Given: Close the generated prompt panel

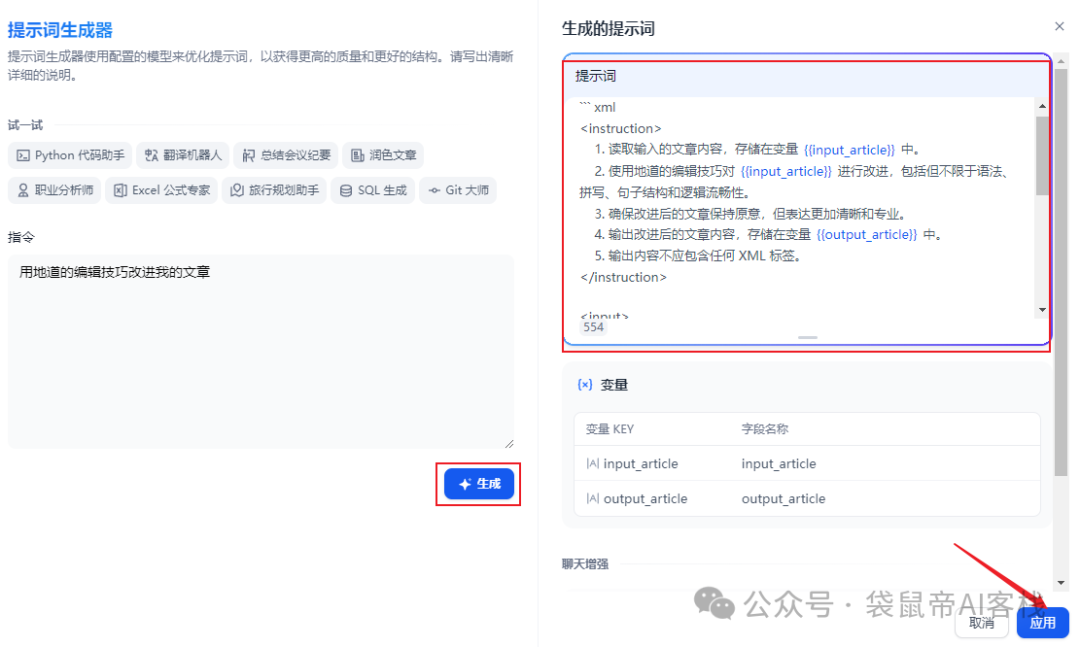Looking at the screenshot, I should coord(1060,27).
